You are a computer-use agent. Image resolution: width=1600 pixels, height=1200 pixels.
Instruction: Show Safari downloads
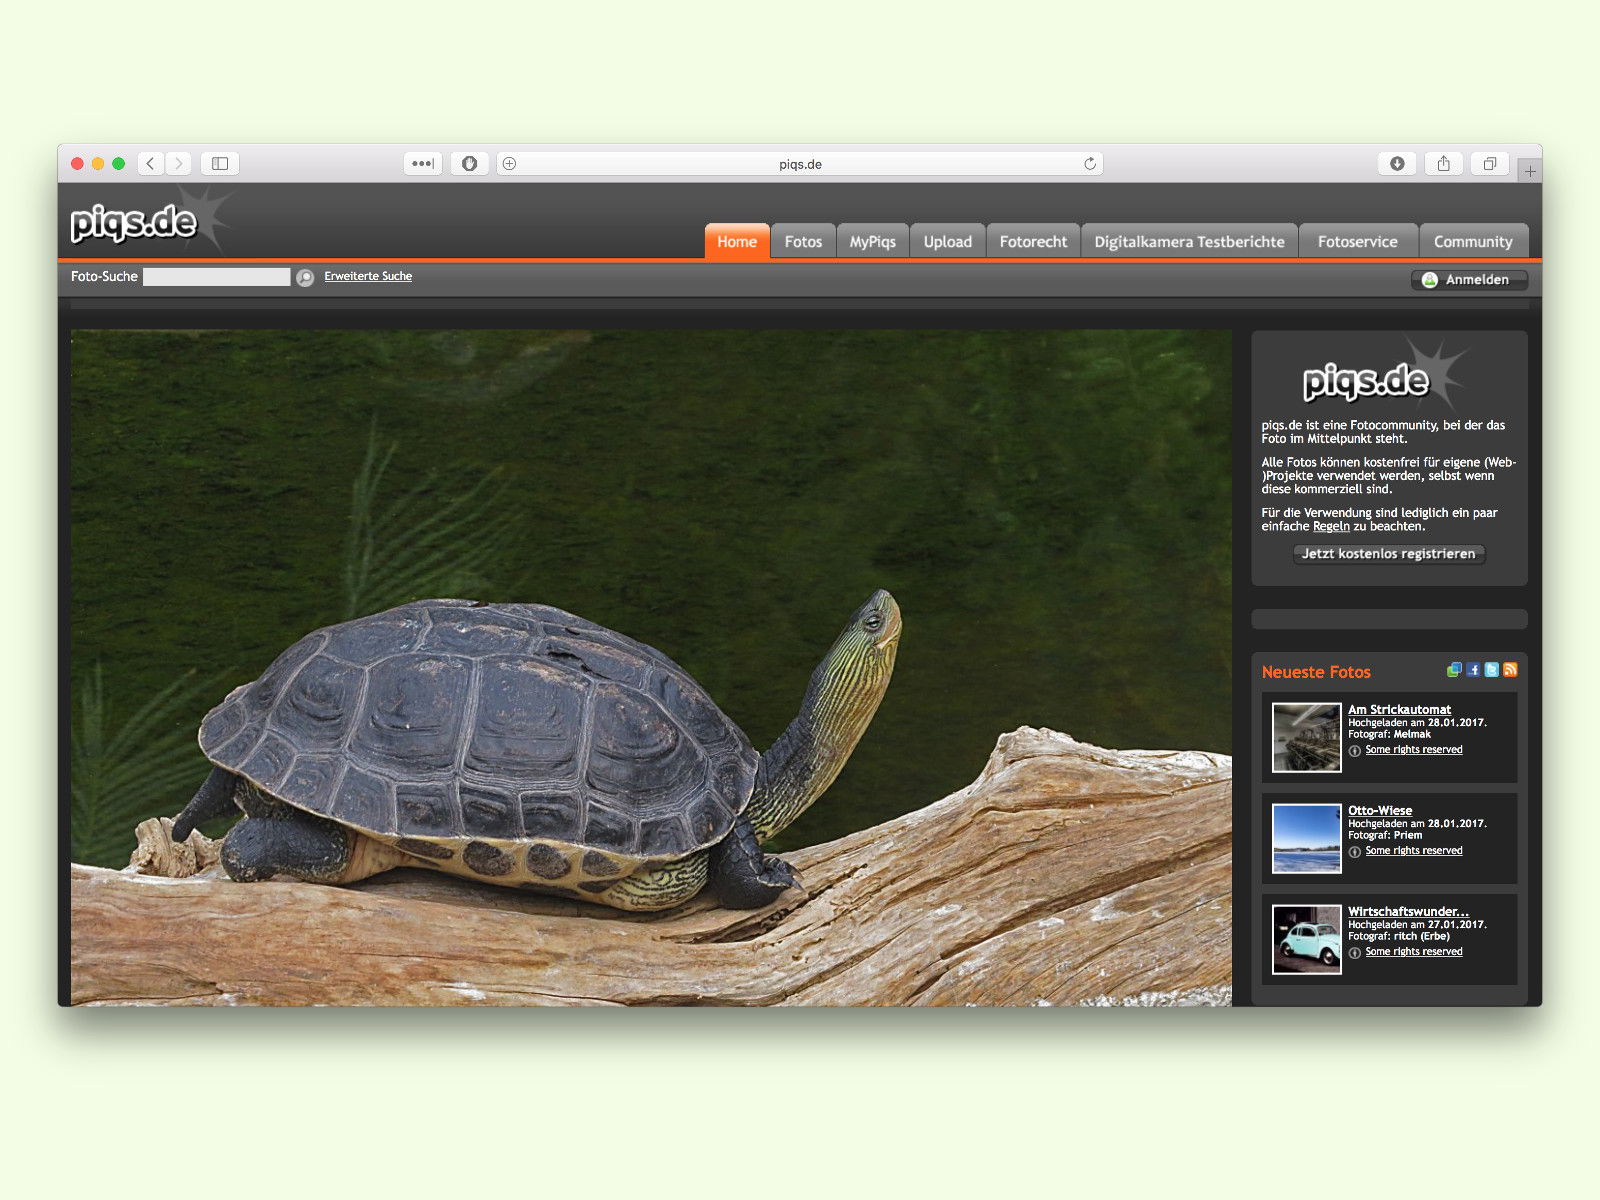tap(1397, 163)
